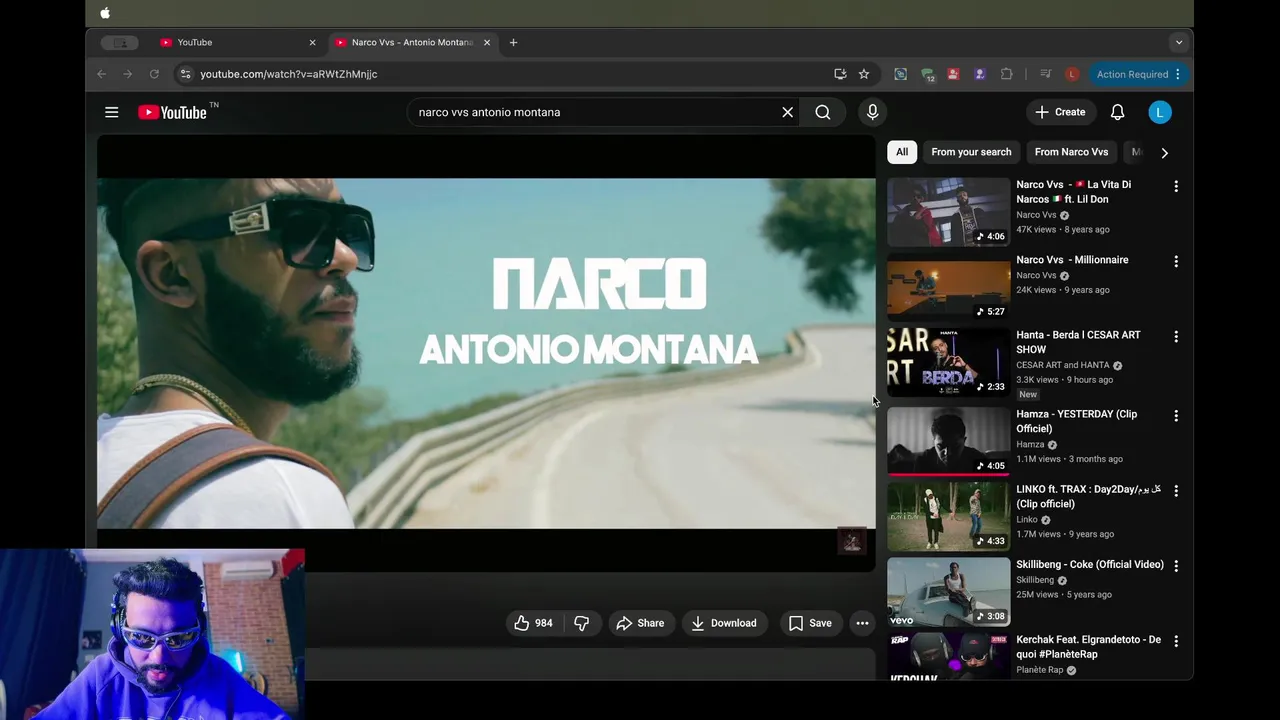Click the Download button
Image resolution: width=1280 pixels, height=720 pixels.
click(x=724, y=623)
